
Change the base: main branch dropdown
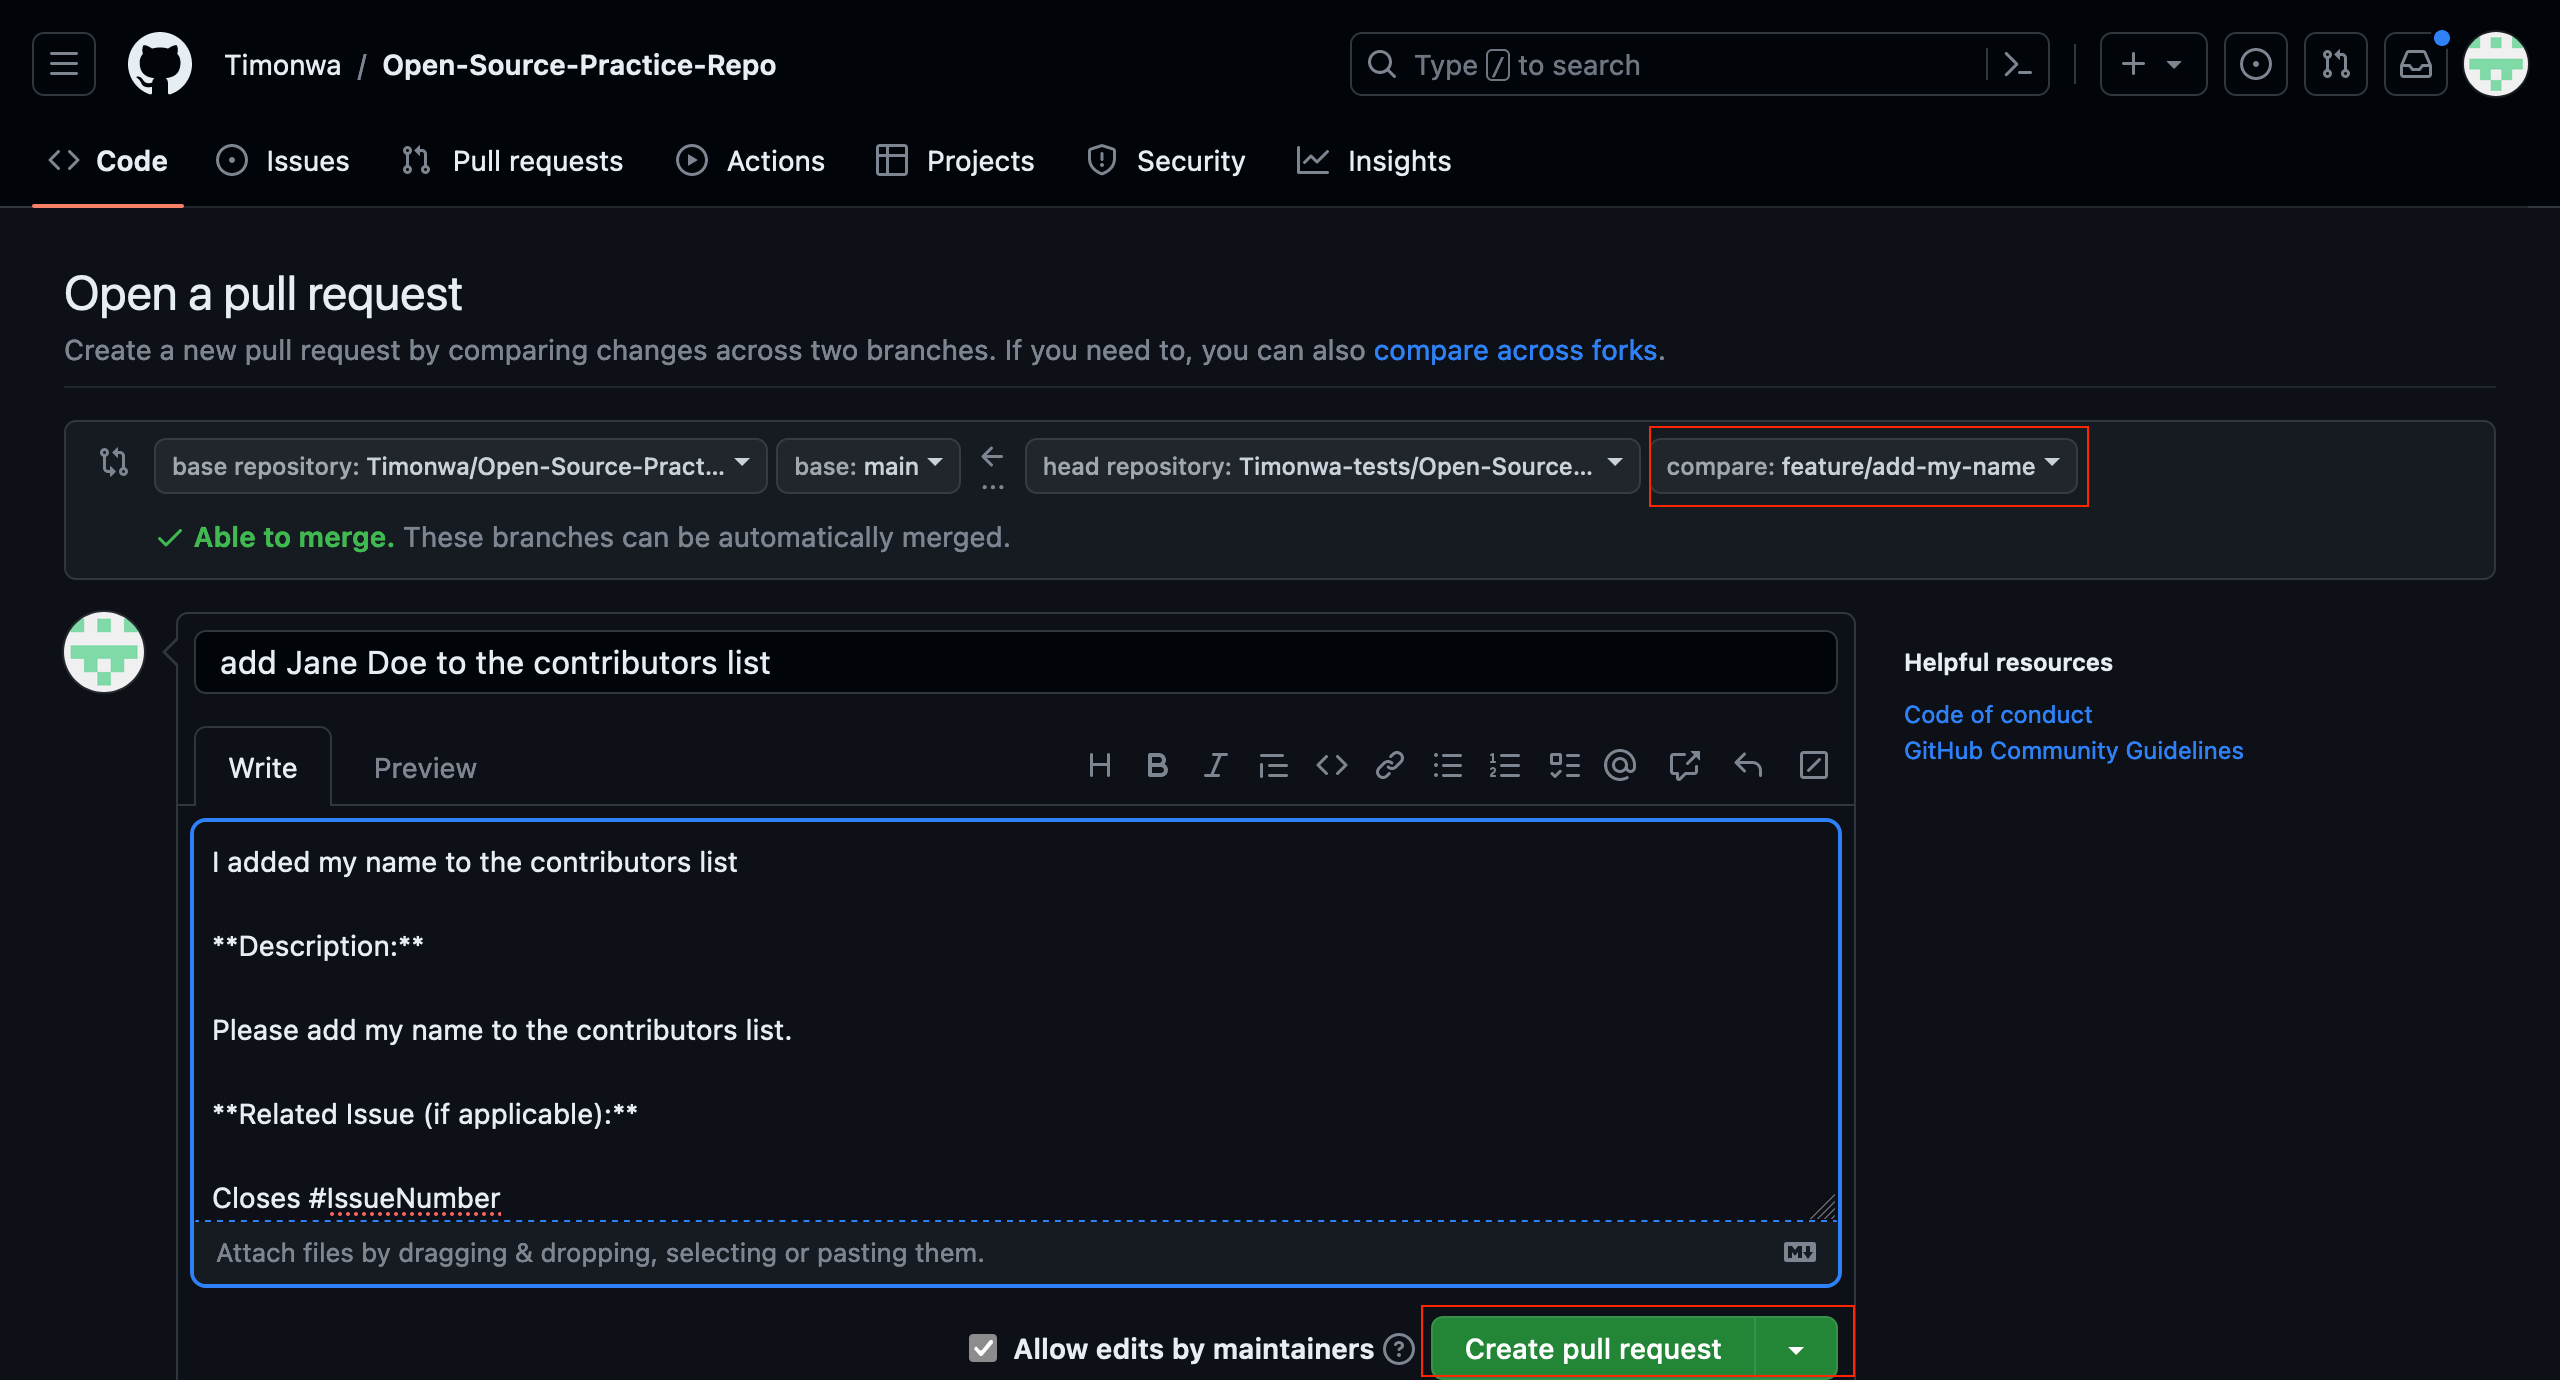tap(866, 466)
